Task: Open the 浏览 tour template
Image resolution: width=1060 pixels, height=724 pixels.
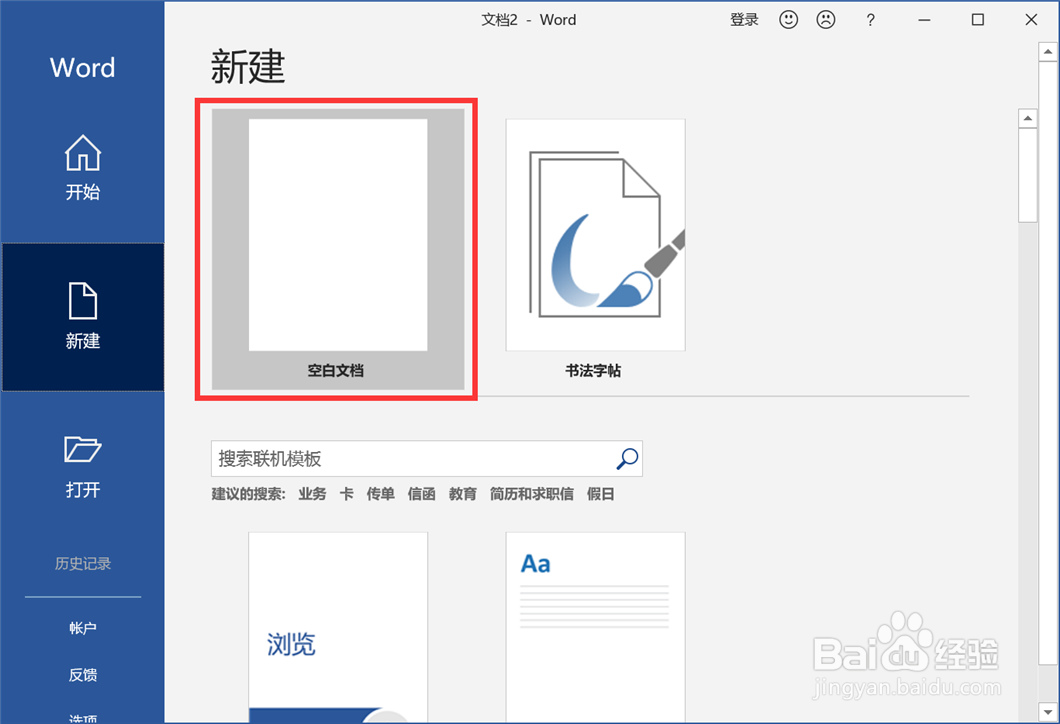Action: click(337, 627)
